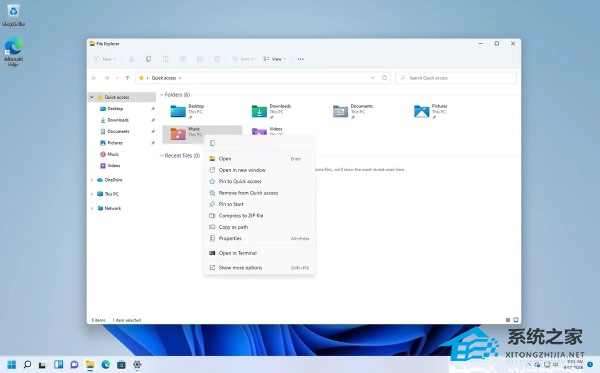This screenshot has width=600, height=373.
Task: Open the recent locations chevron
Action: (x=117, y=78)
